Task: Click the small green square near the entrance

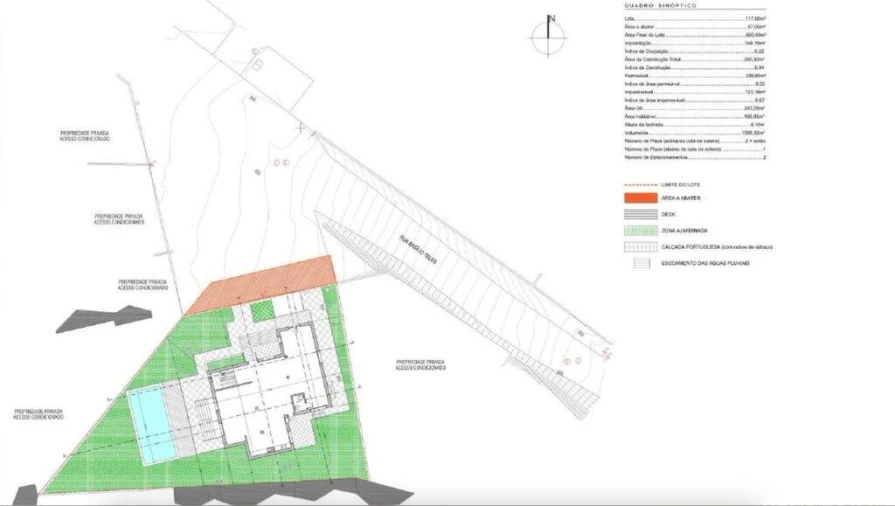Action: tap(263, 308)
